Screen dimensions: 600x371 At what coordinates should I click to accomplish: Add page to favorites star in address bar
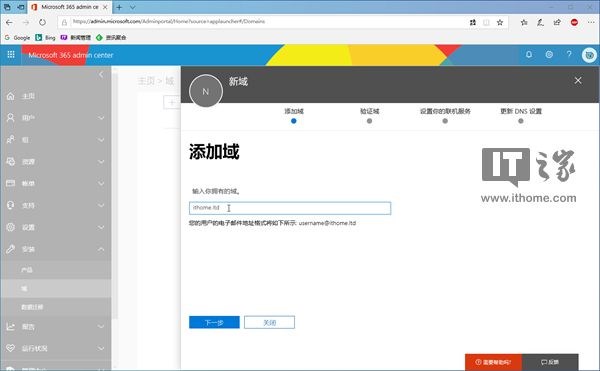click(500, 23)
